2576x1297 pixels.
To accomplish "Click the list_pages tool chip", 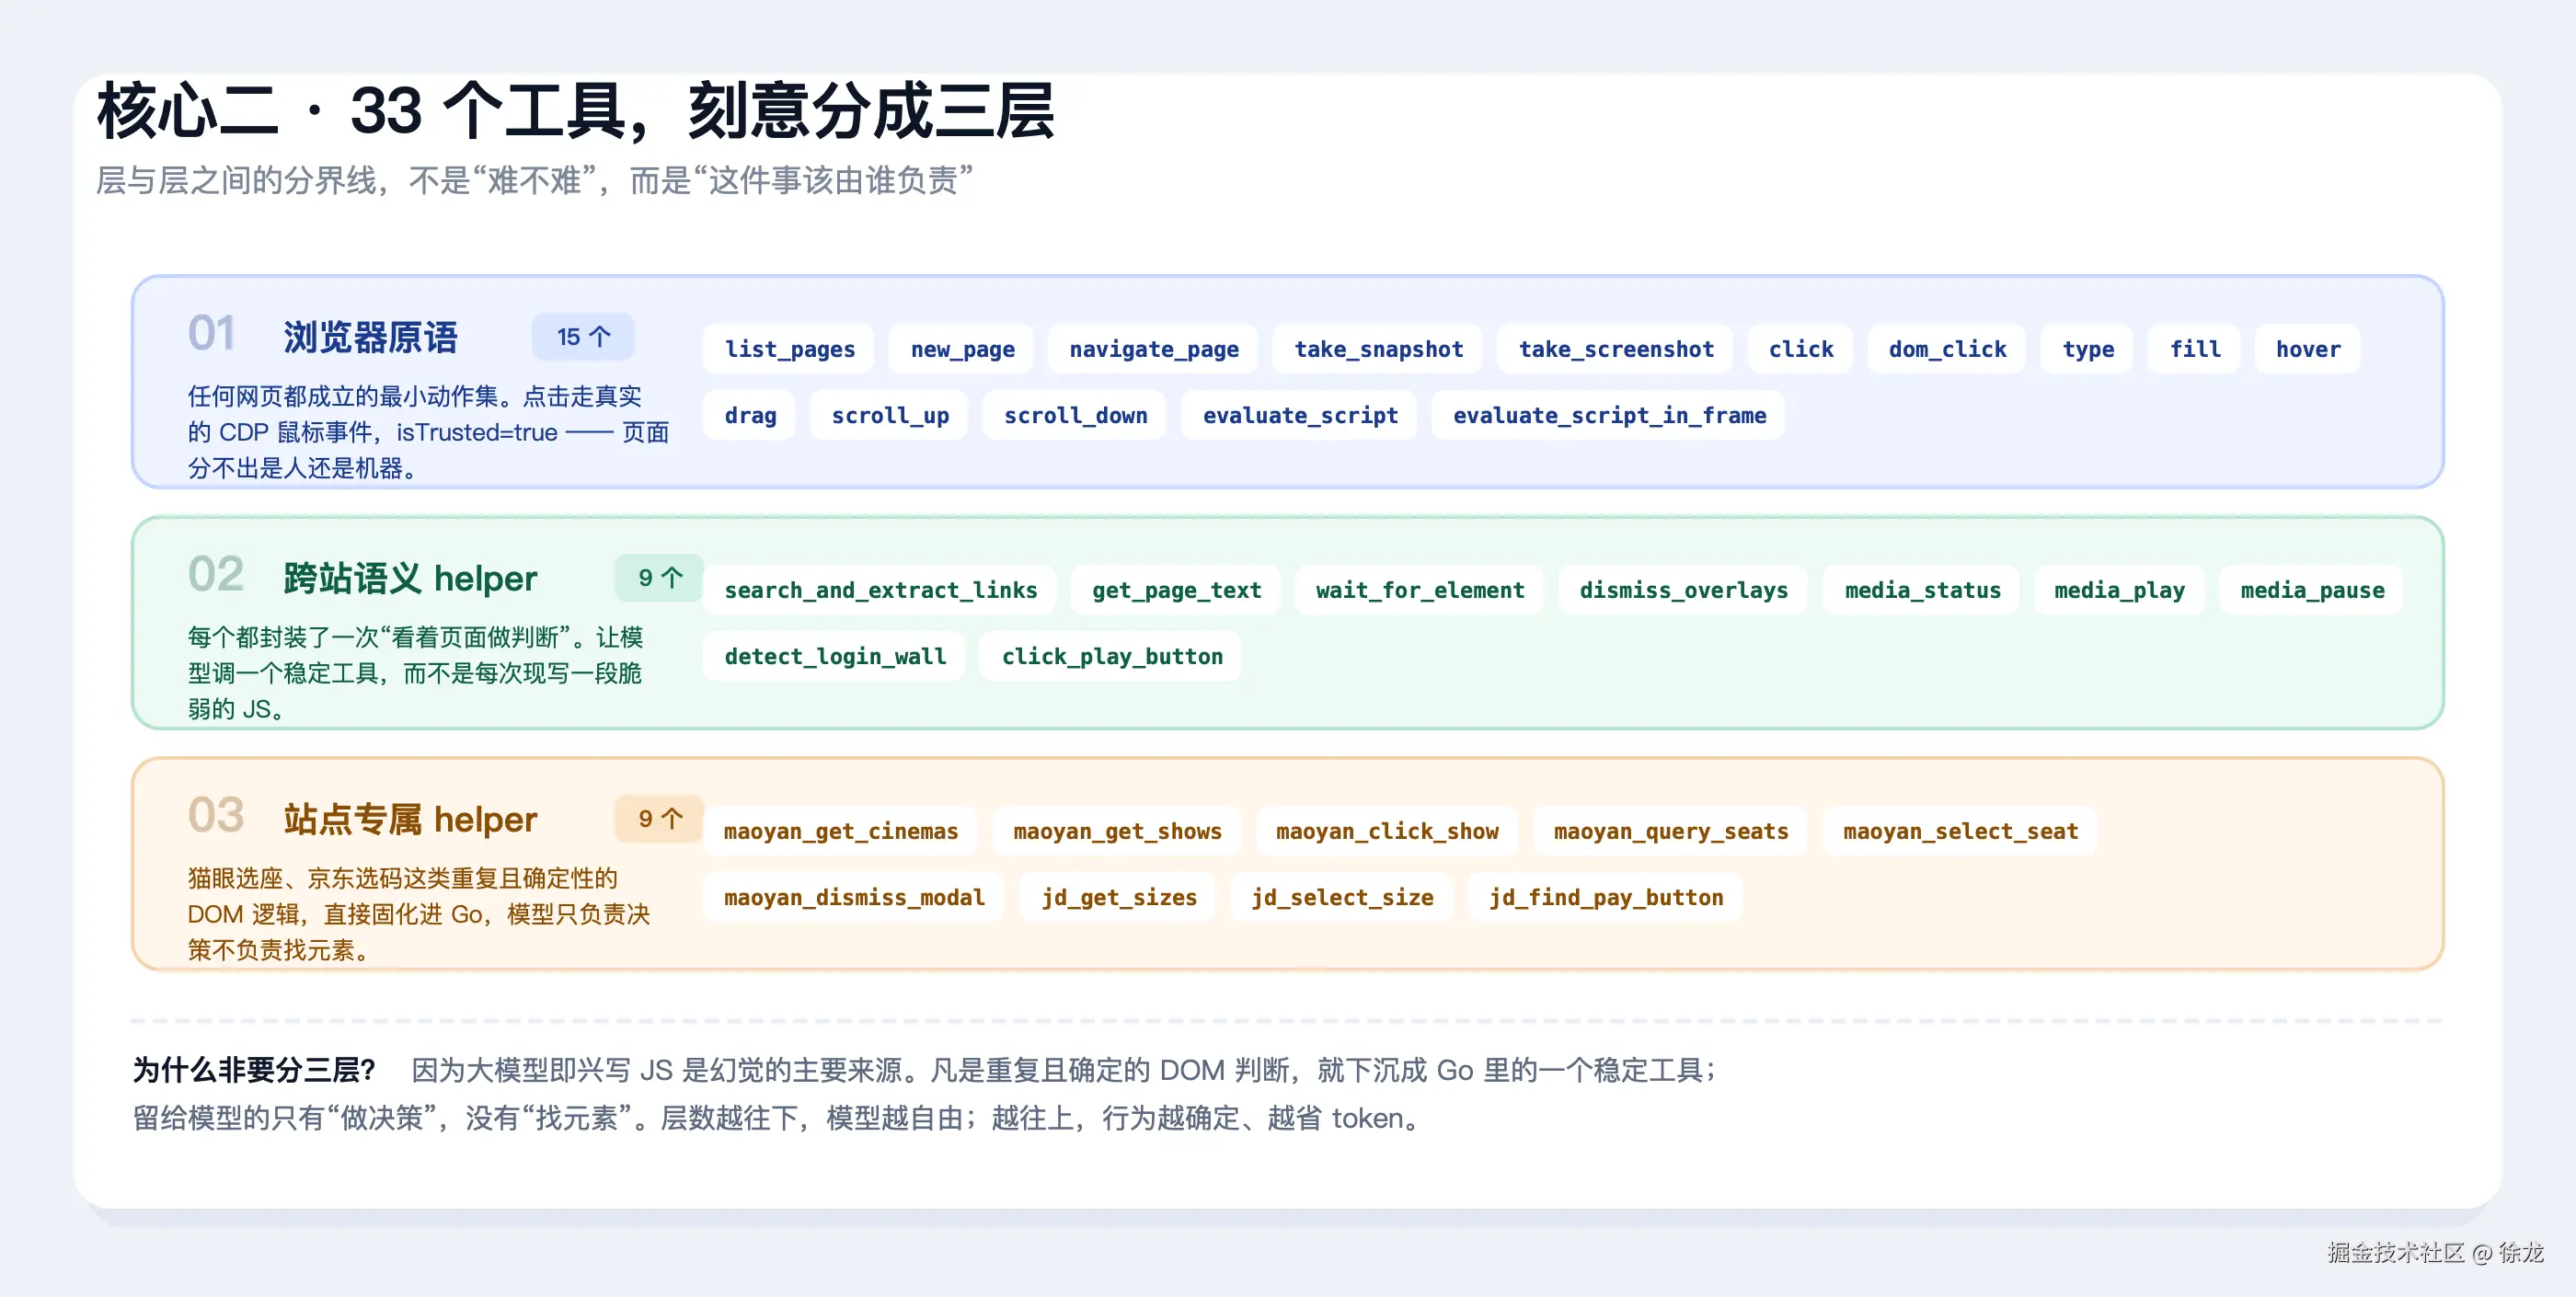I will 789,349.
